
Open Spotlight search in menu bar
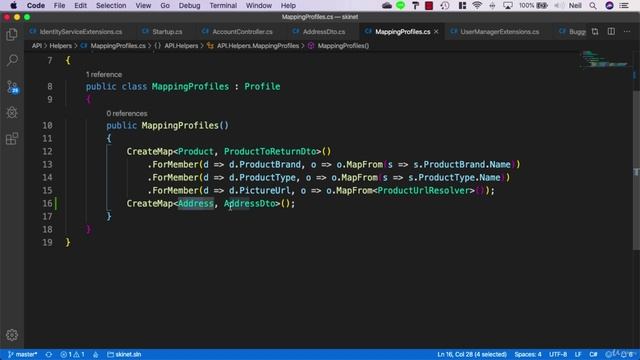pyautogui.click(x=593, y=6)
